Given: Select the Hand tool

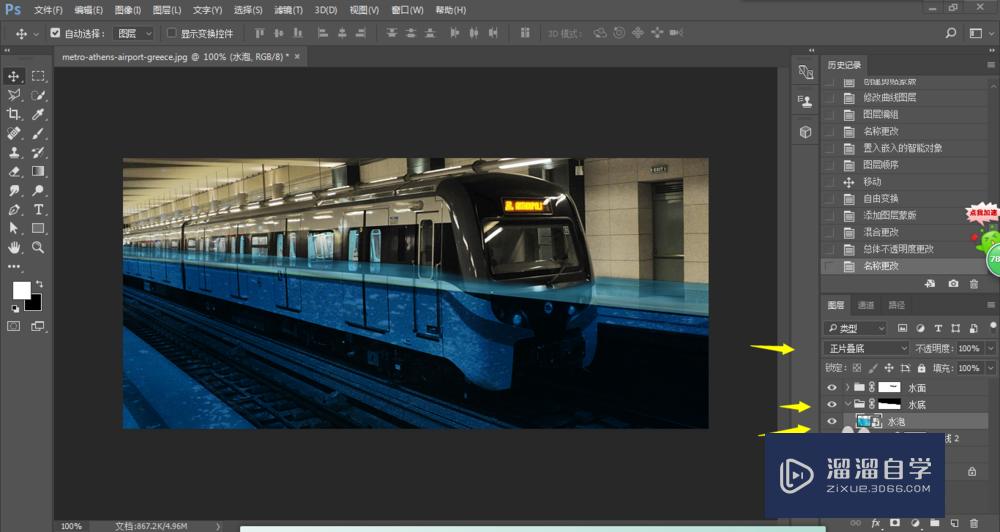Looking at the screenshot, I should (14, 247).
